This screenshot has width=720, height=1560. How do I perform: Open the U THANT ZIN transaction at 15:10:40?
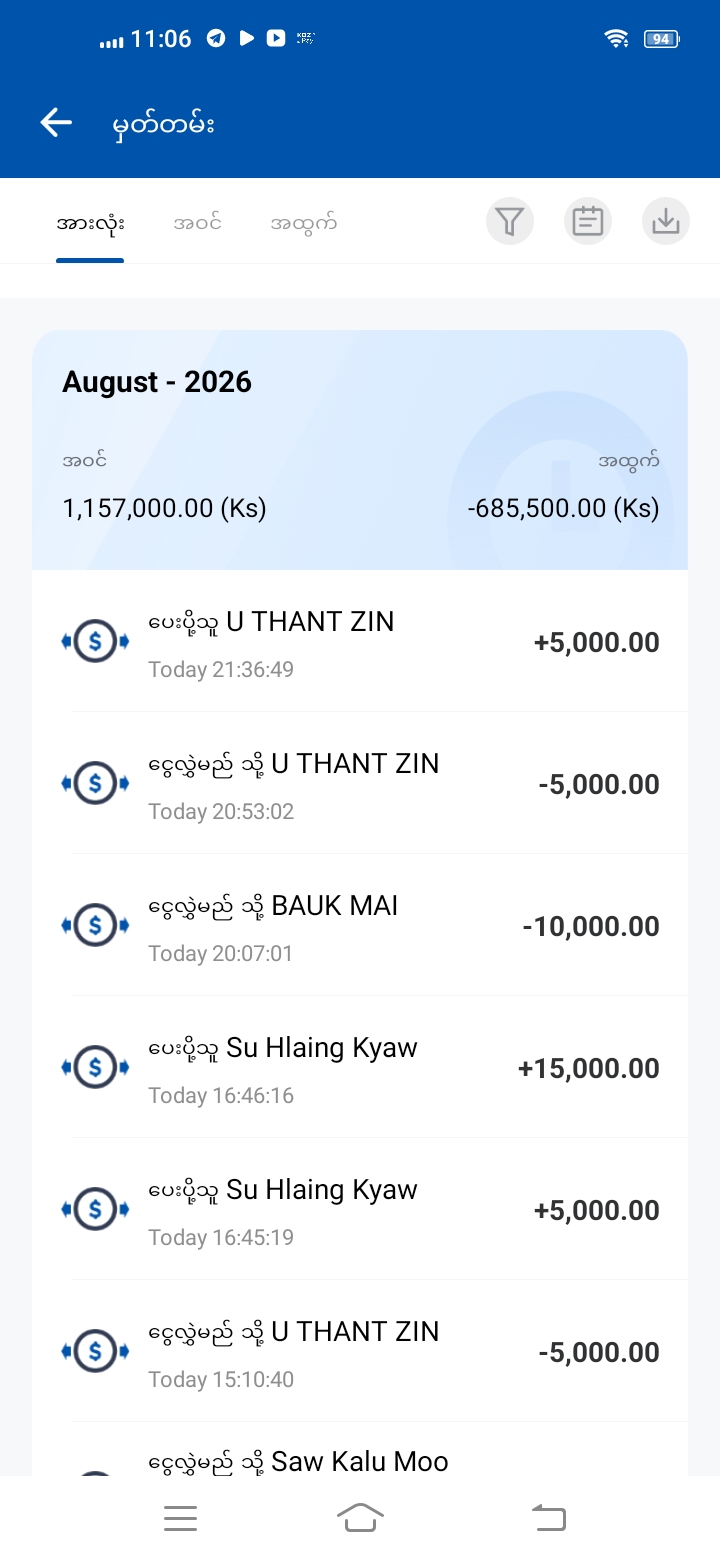(x=360, y=1352)
